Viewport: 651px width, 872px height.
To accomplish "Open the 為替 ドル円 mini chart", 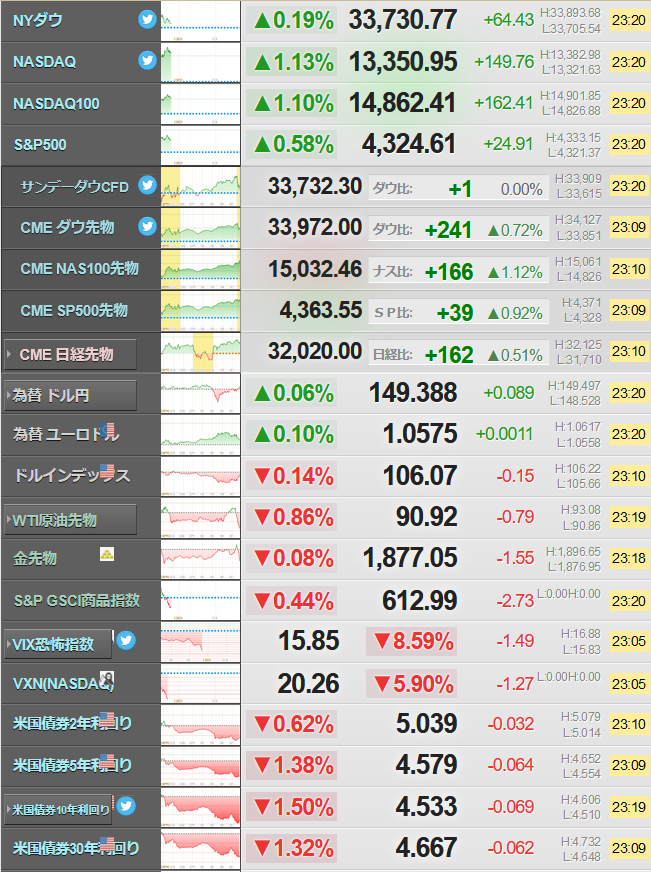I will point(201,393).
